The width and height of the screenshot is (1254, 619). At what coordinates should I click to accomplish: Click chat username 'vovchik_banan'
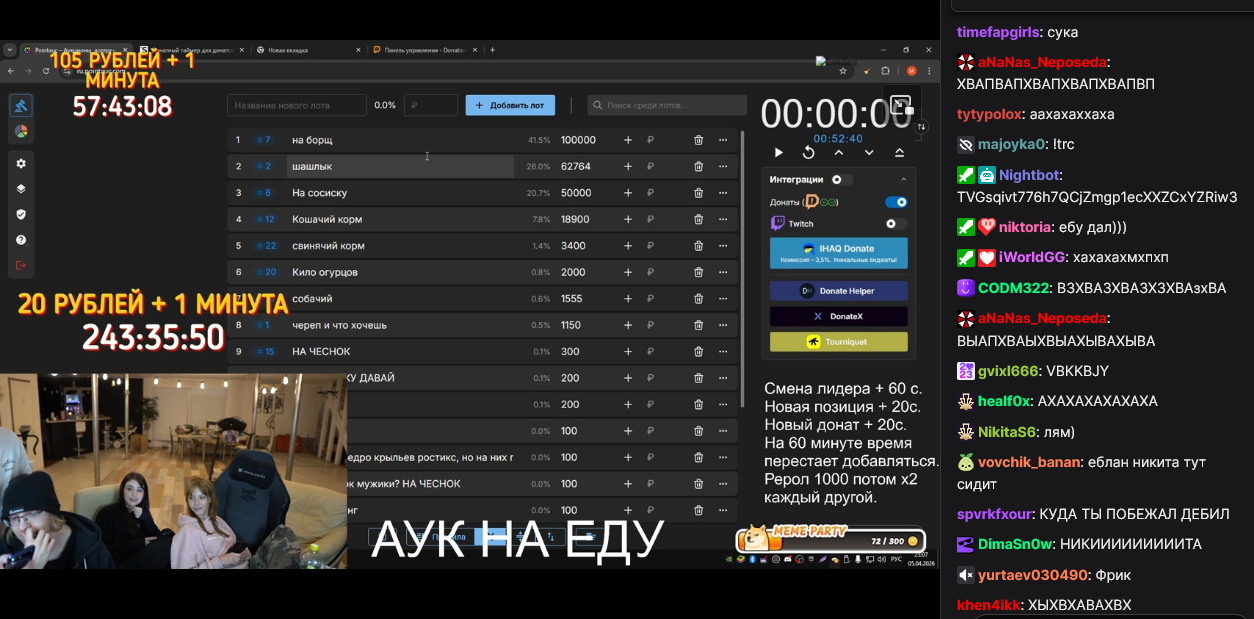coord(1029,462)
